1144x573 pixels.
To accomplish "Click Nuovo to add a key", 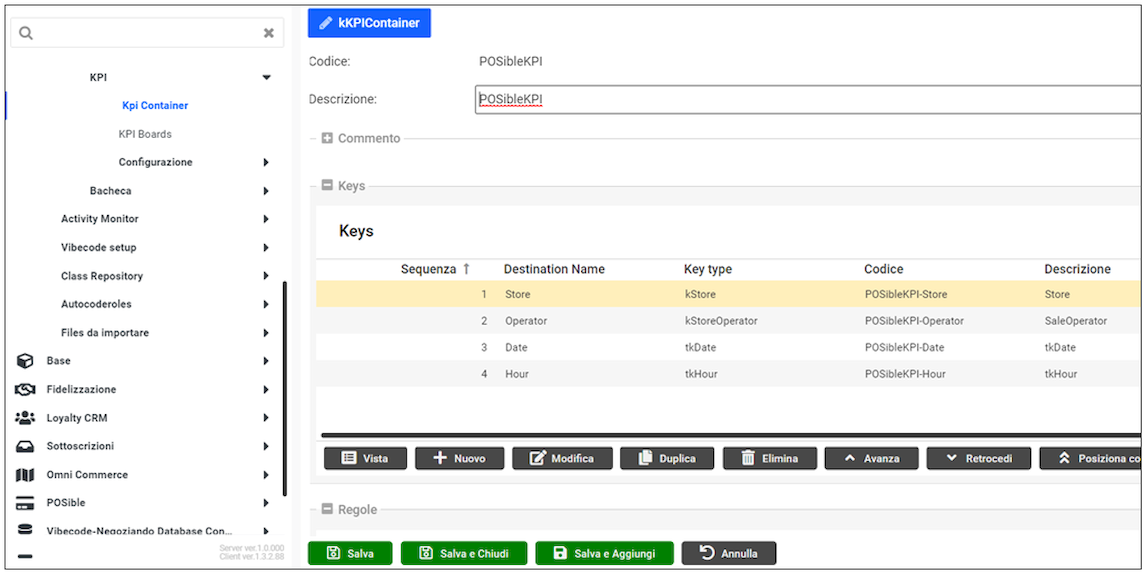I will (458, 458).
